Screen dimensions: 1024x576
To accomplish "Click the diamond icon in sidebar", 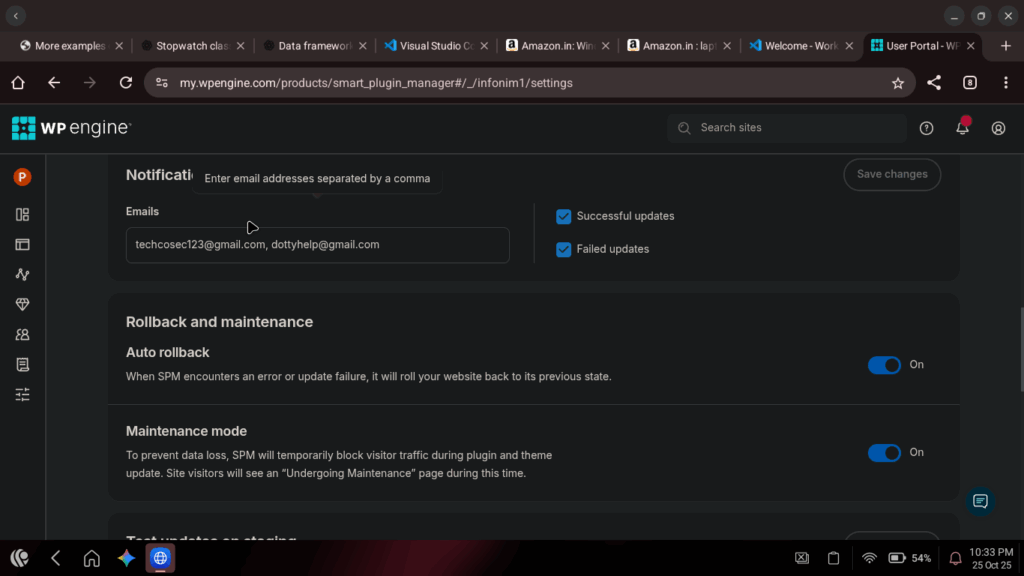I will pyautogui.click(x=22, y=304).
